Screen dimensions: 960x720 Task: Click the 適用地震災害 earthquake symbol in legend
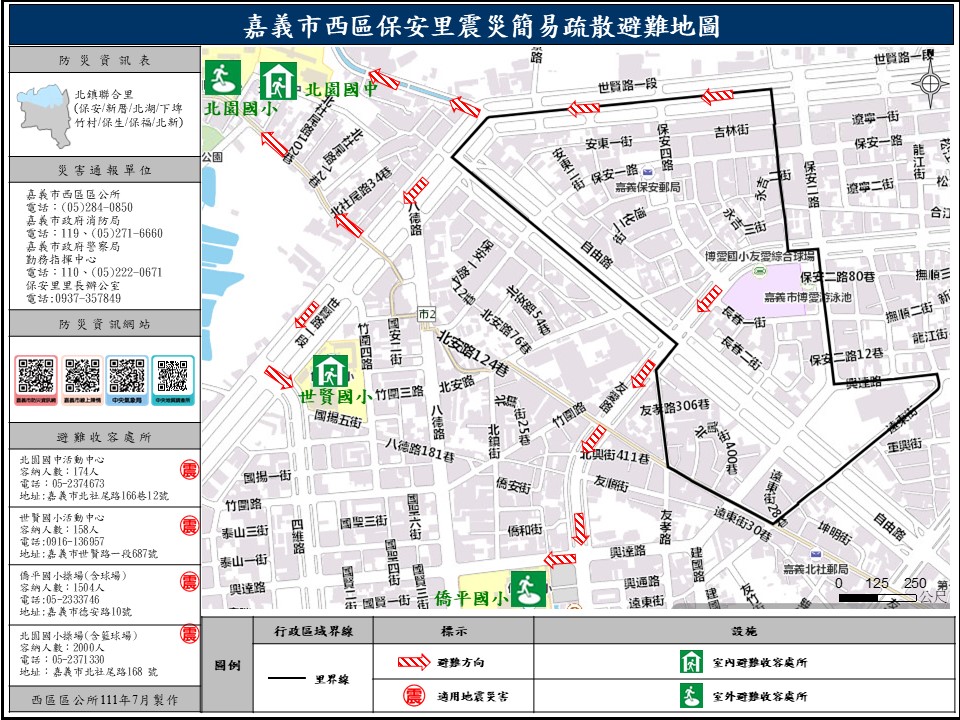(410, 696)
